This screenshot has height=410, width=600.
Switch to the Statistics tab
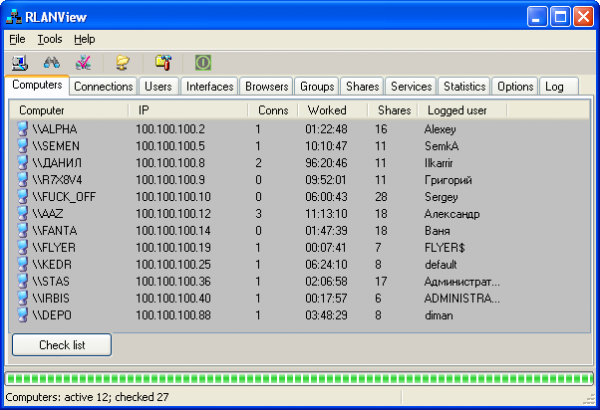tap(465, 87)
